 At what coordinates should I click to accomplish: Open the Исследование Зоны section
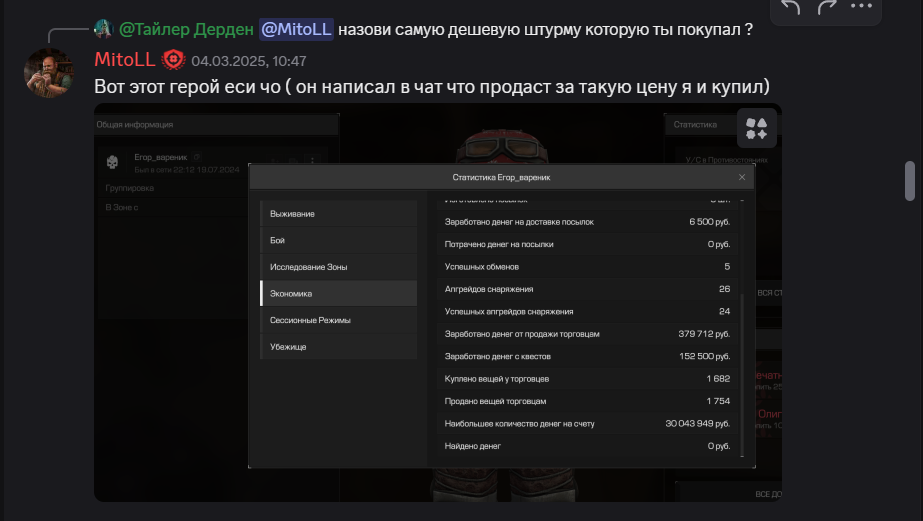pyautogui.click(x=338, y=267)
